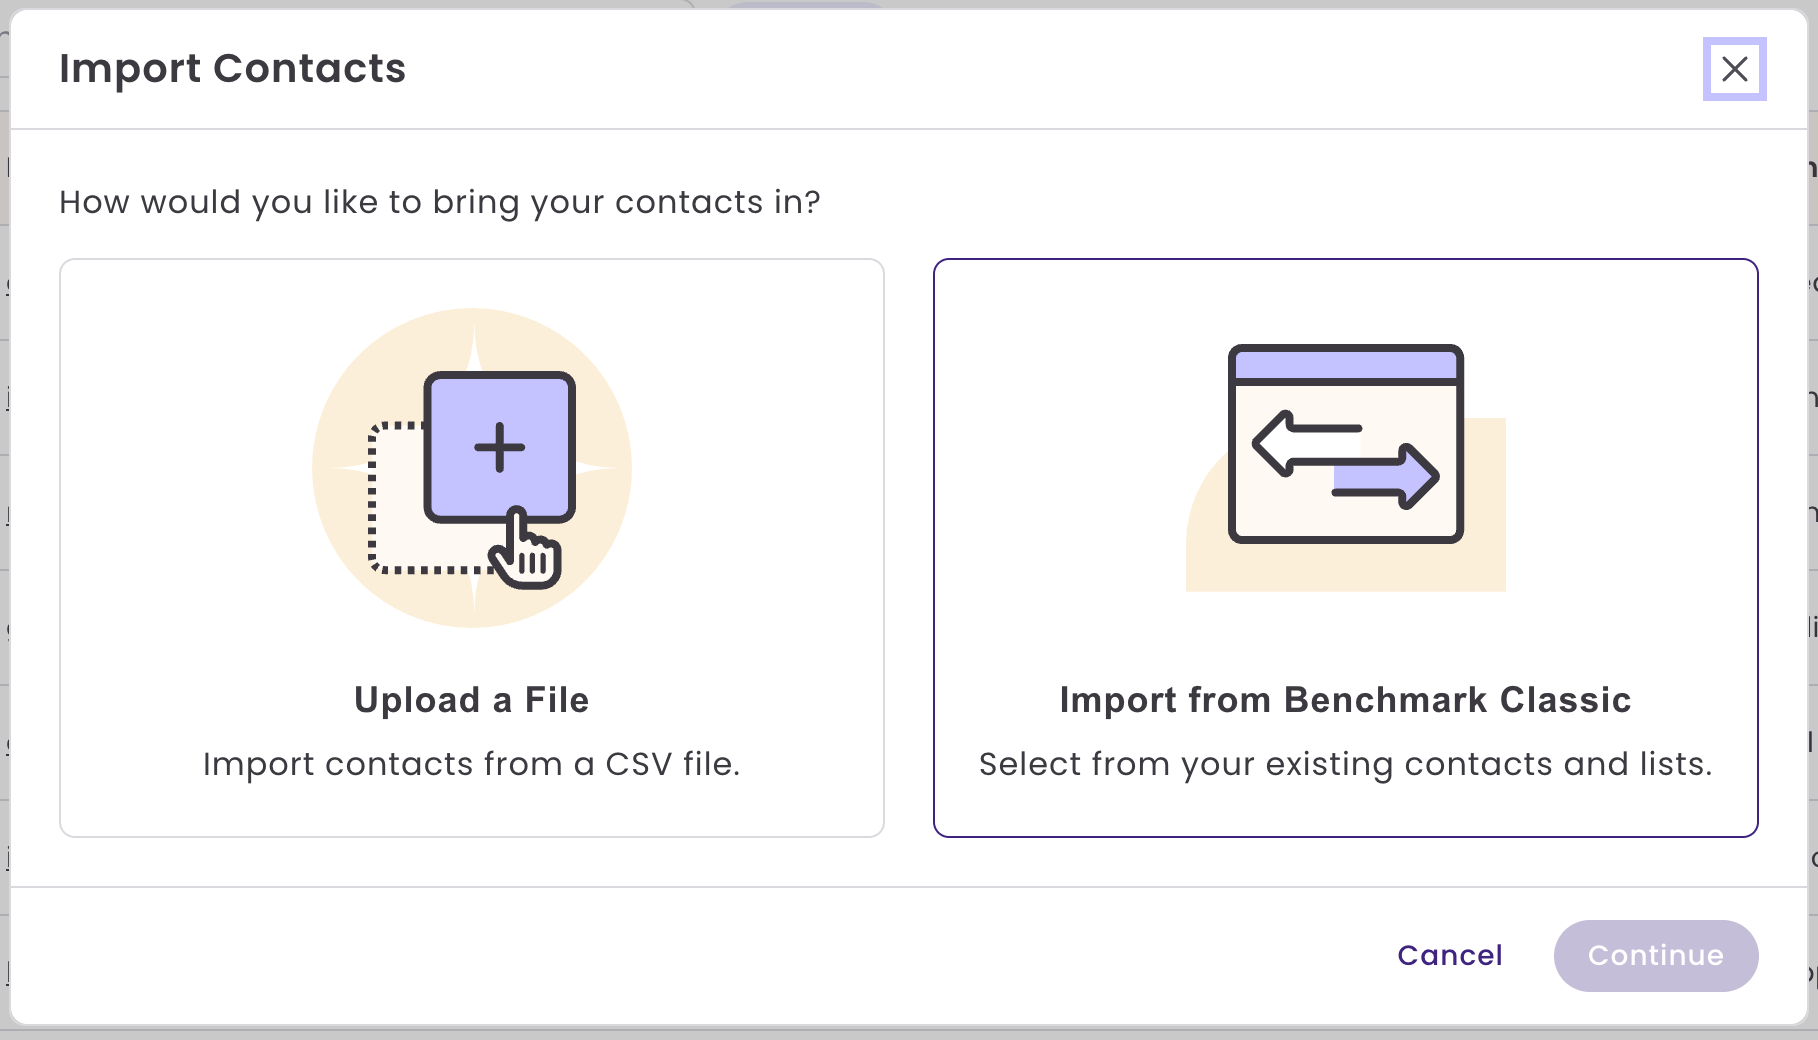
Task: Click the Continue button
Action: point(1656,956)
